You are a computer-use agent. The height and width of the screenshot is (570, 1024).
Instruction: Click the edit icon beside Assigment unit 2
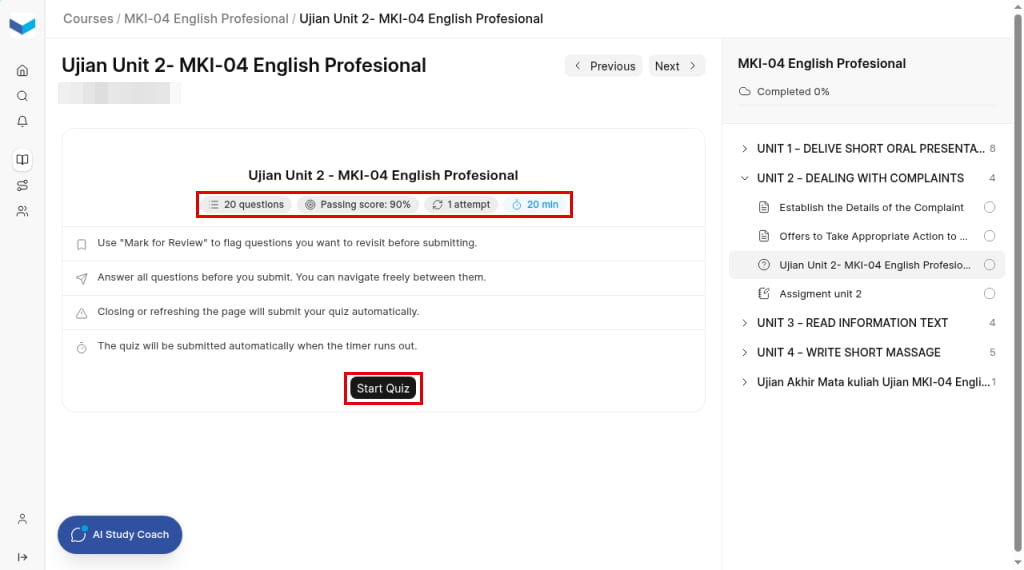763,293
